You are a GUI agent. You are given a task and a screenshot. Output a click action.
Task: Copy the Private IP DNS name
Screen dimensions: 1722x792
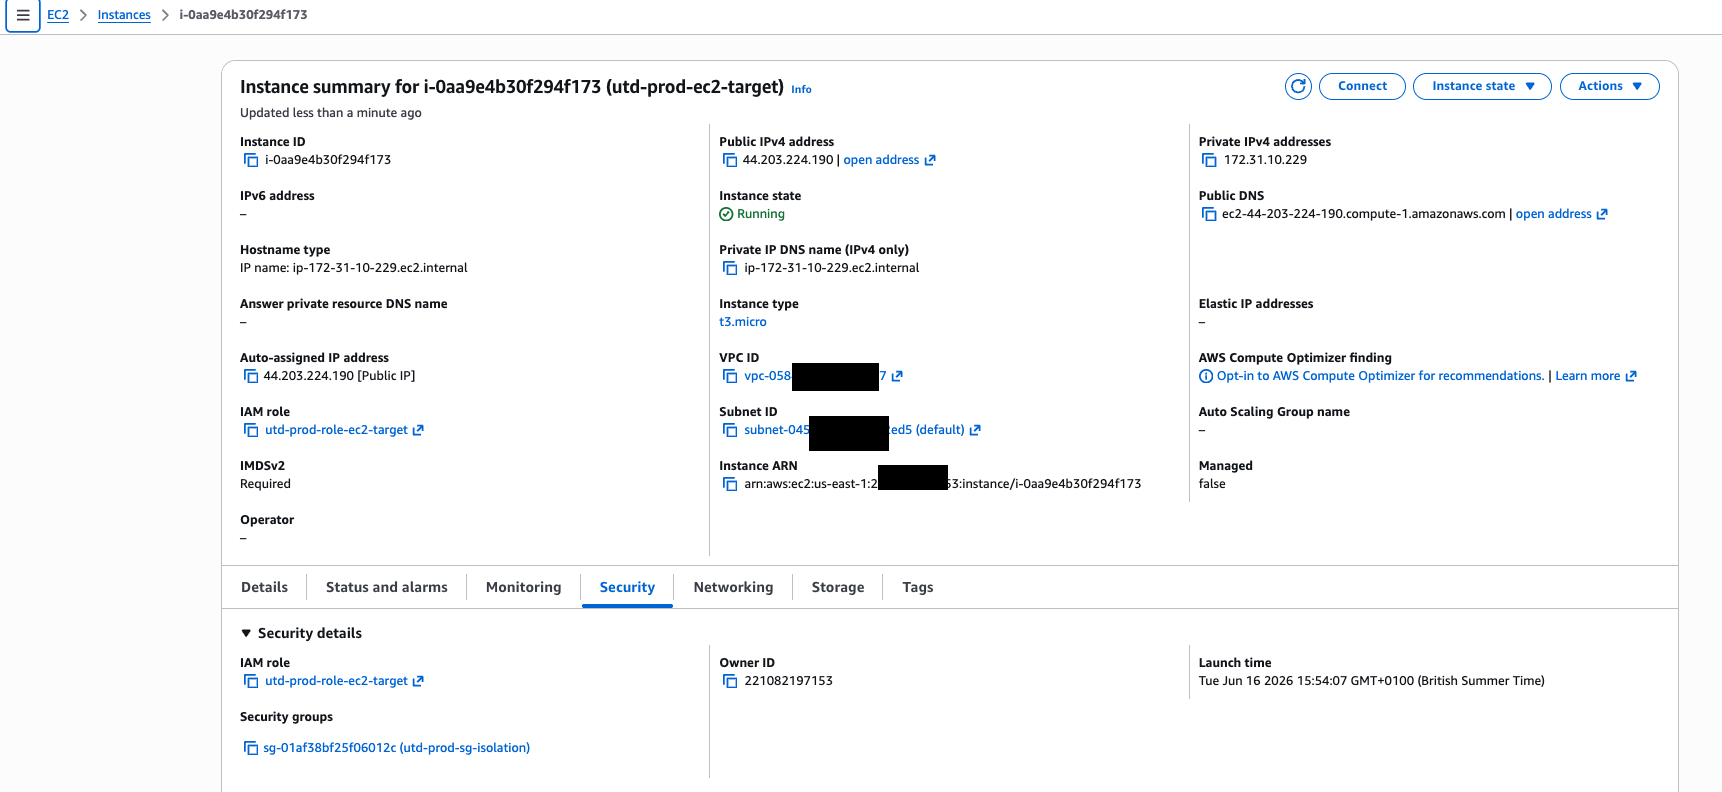coord(730,268)
